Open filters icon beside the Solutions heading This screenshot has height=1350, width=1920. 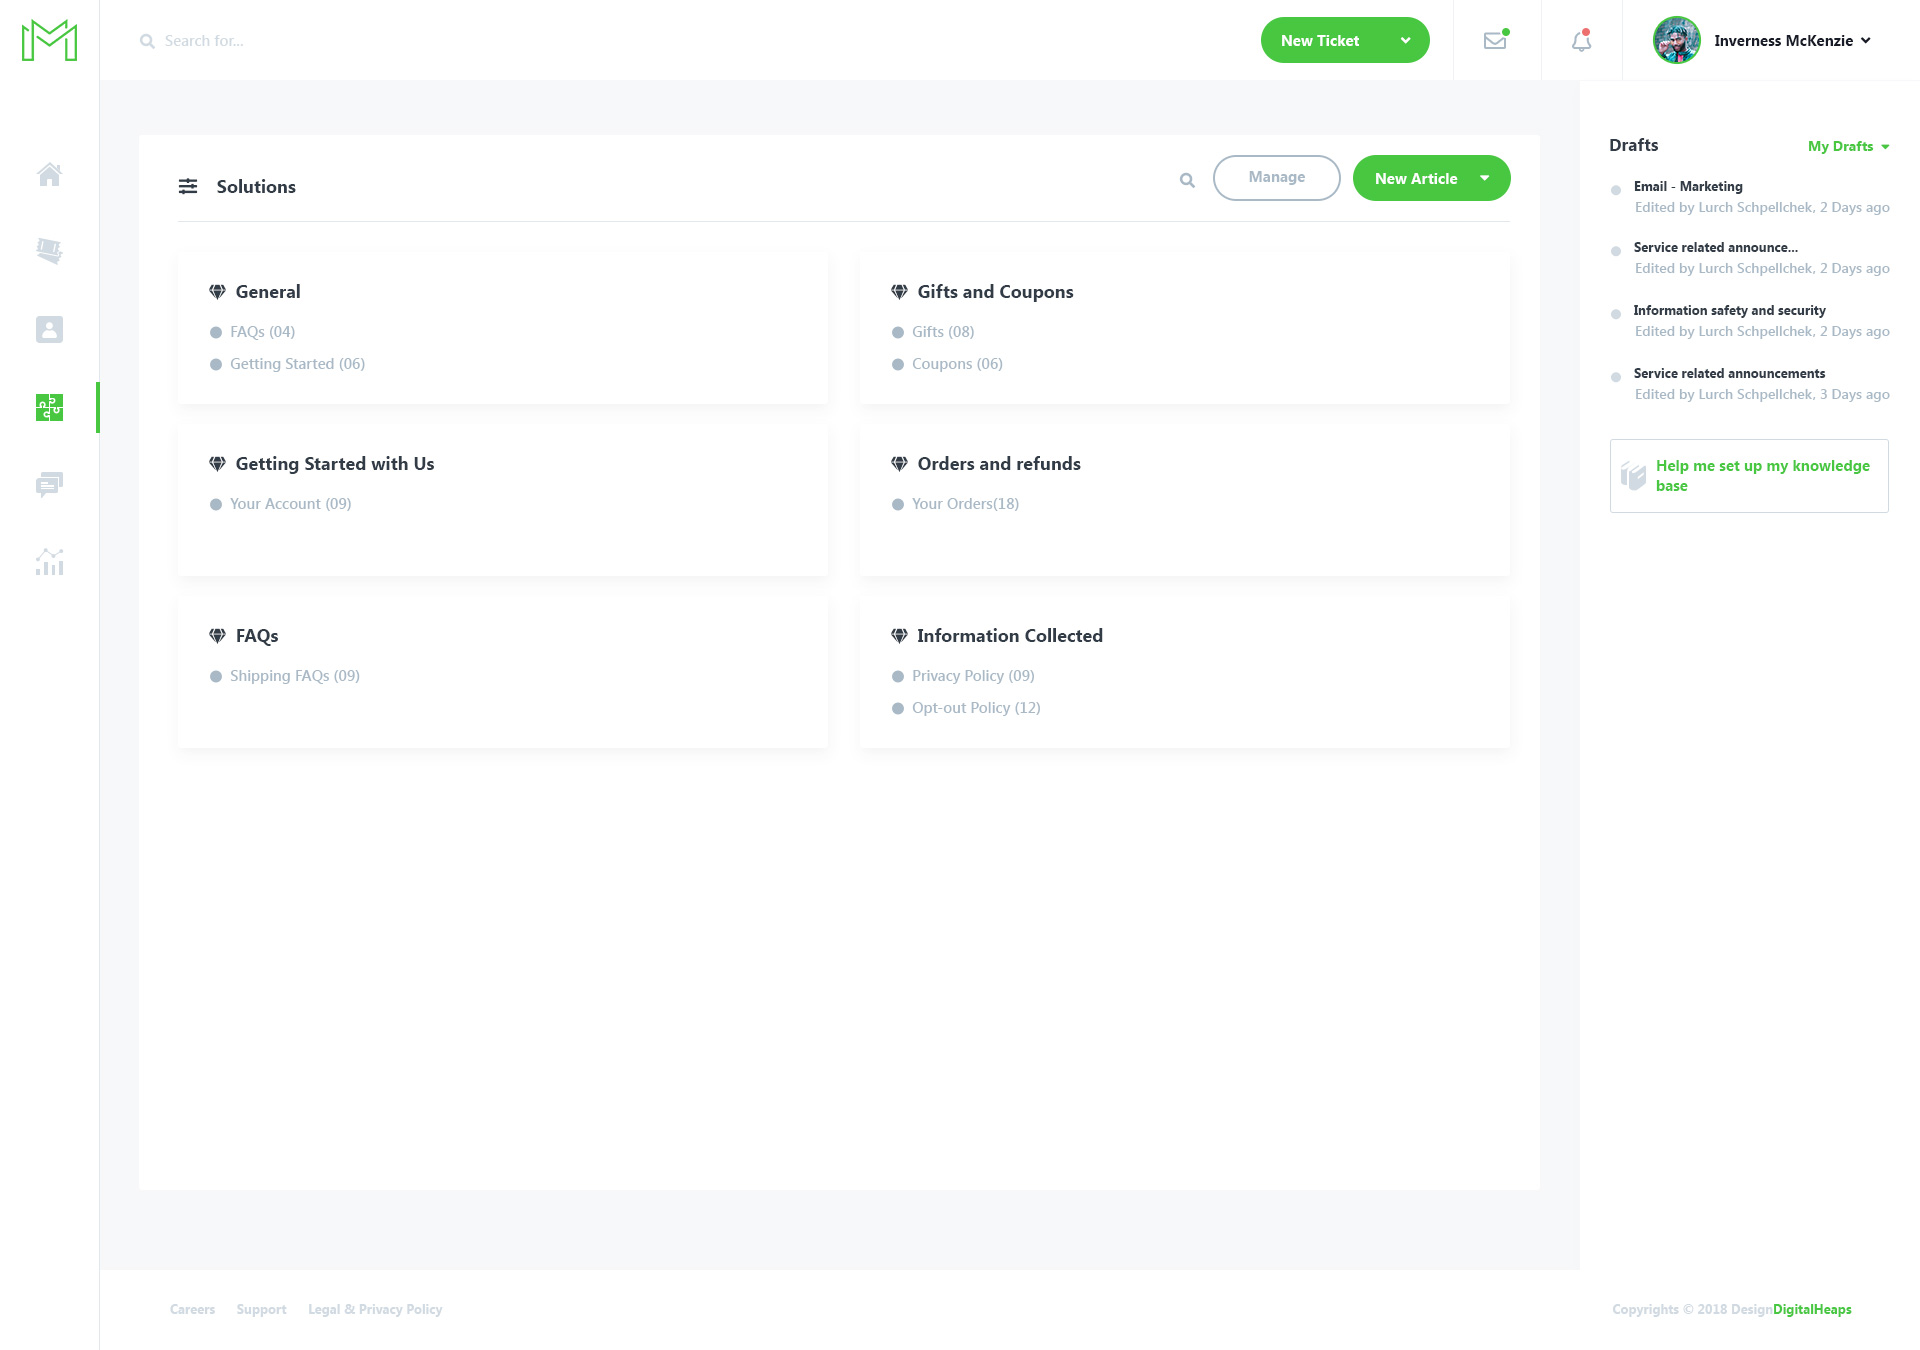tap(188, 186)
